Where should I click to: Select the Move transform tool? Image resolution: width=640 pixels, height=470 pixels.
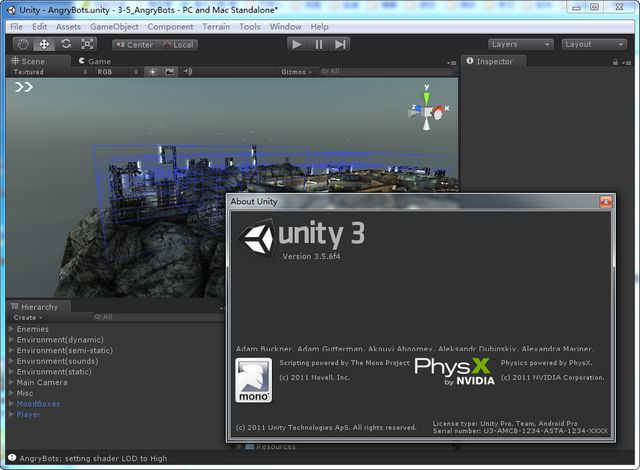point(44,44)
